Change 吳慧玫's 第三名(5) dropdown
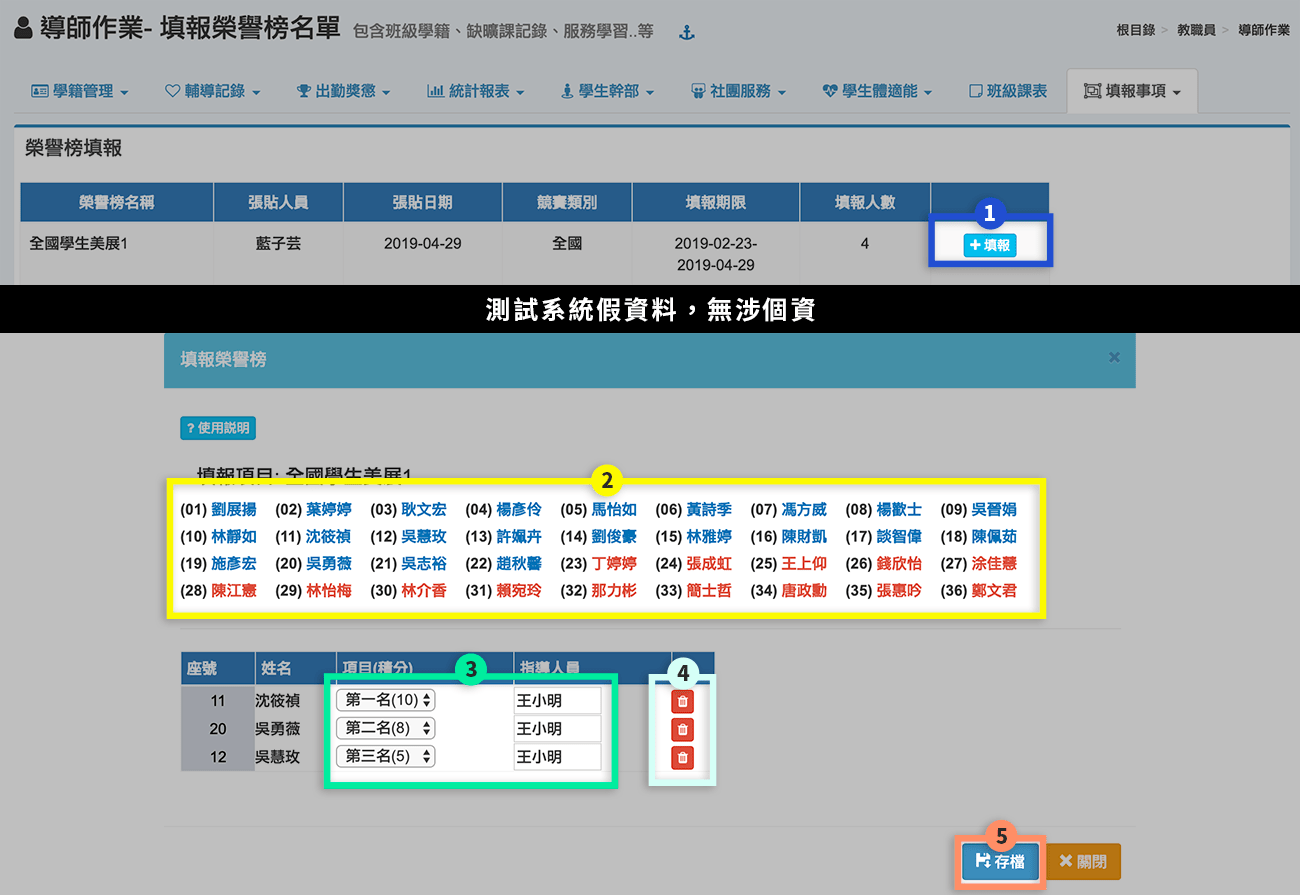 point(386,756)
